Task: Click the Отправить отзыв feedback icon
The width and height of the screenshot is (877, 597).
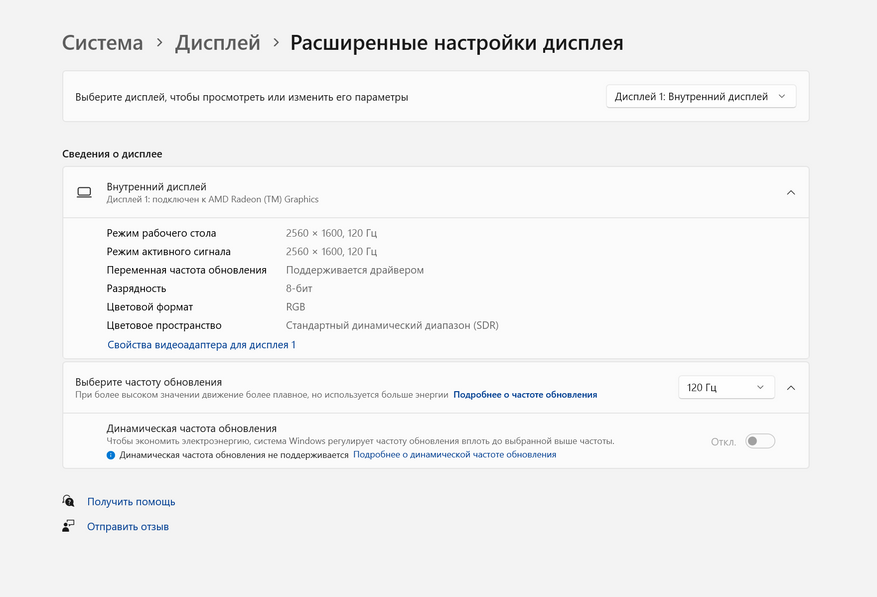Action: 69,526
